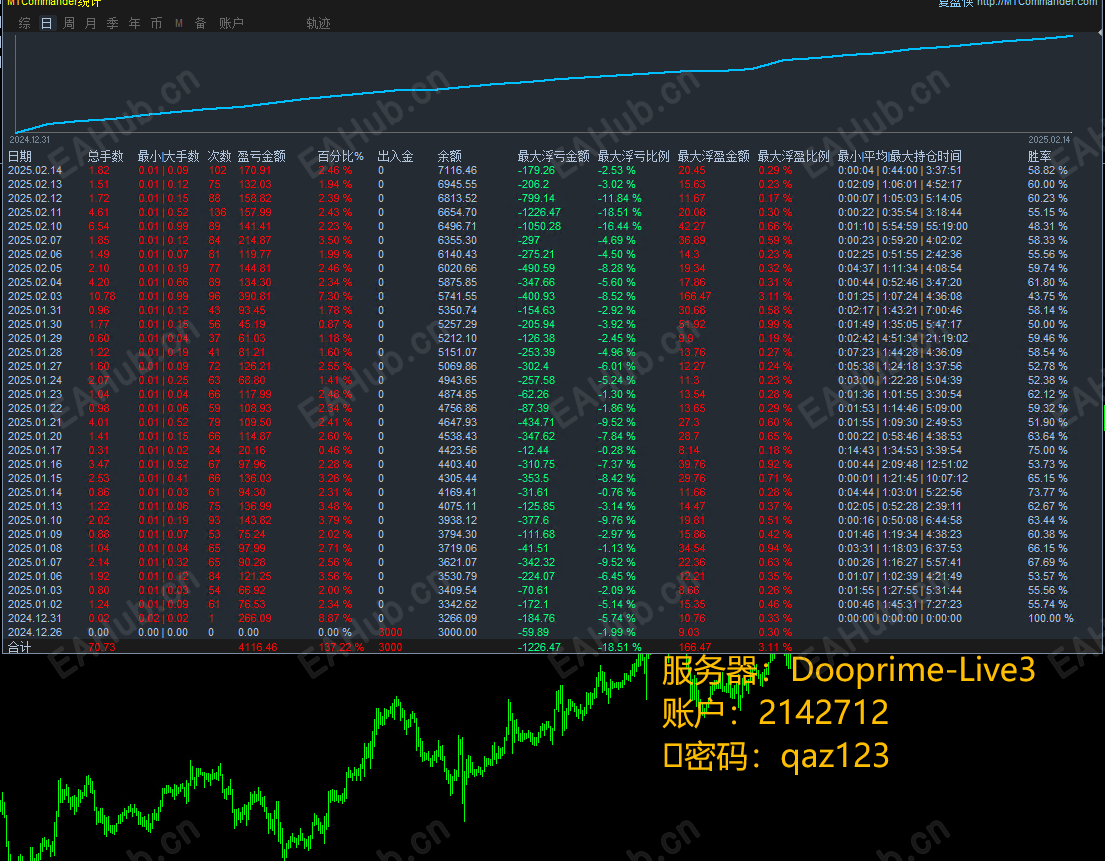Click the 5741.55 balance value
Image resolution: width=1105 pixels, height=861 pixels.
coord(457,296)
